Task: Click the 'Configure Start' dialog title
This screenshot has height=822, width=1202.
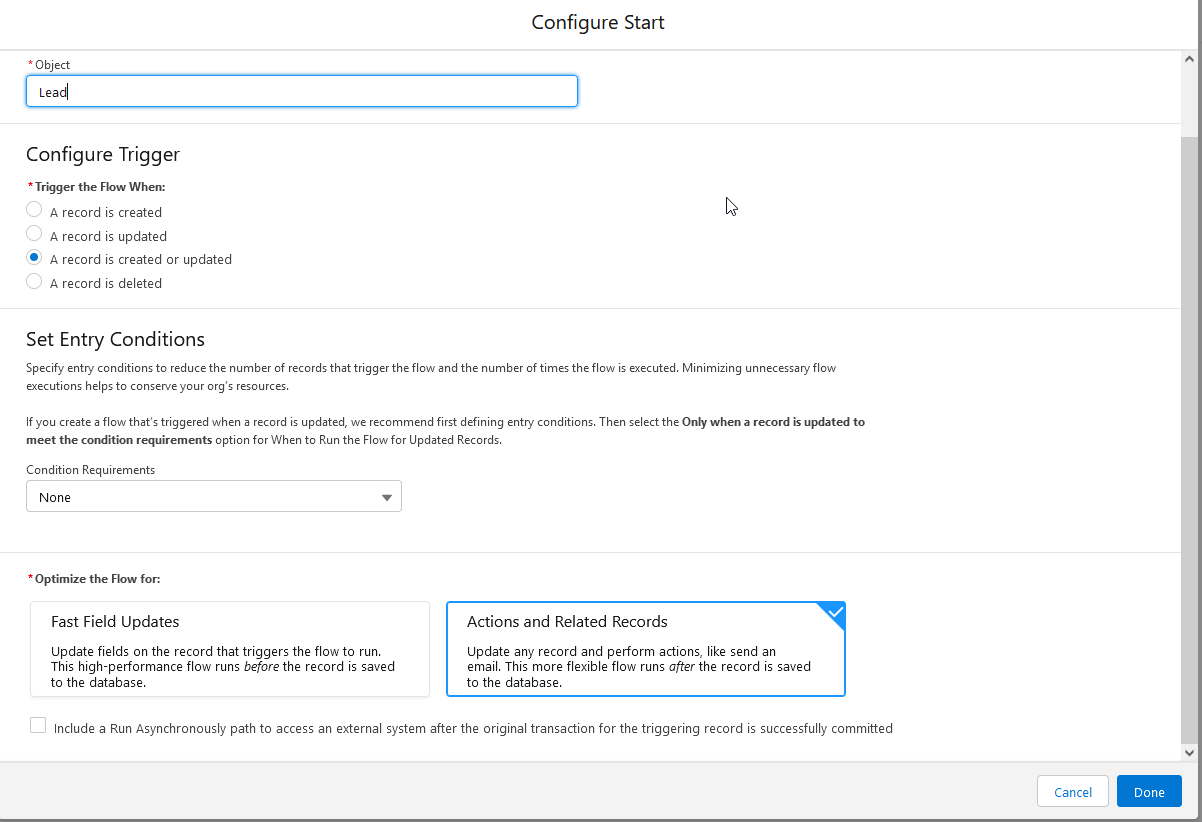Action: pyautogui.click(x=598, y=23)
